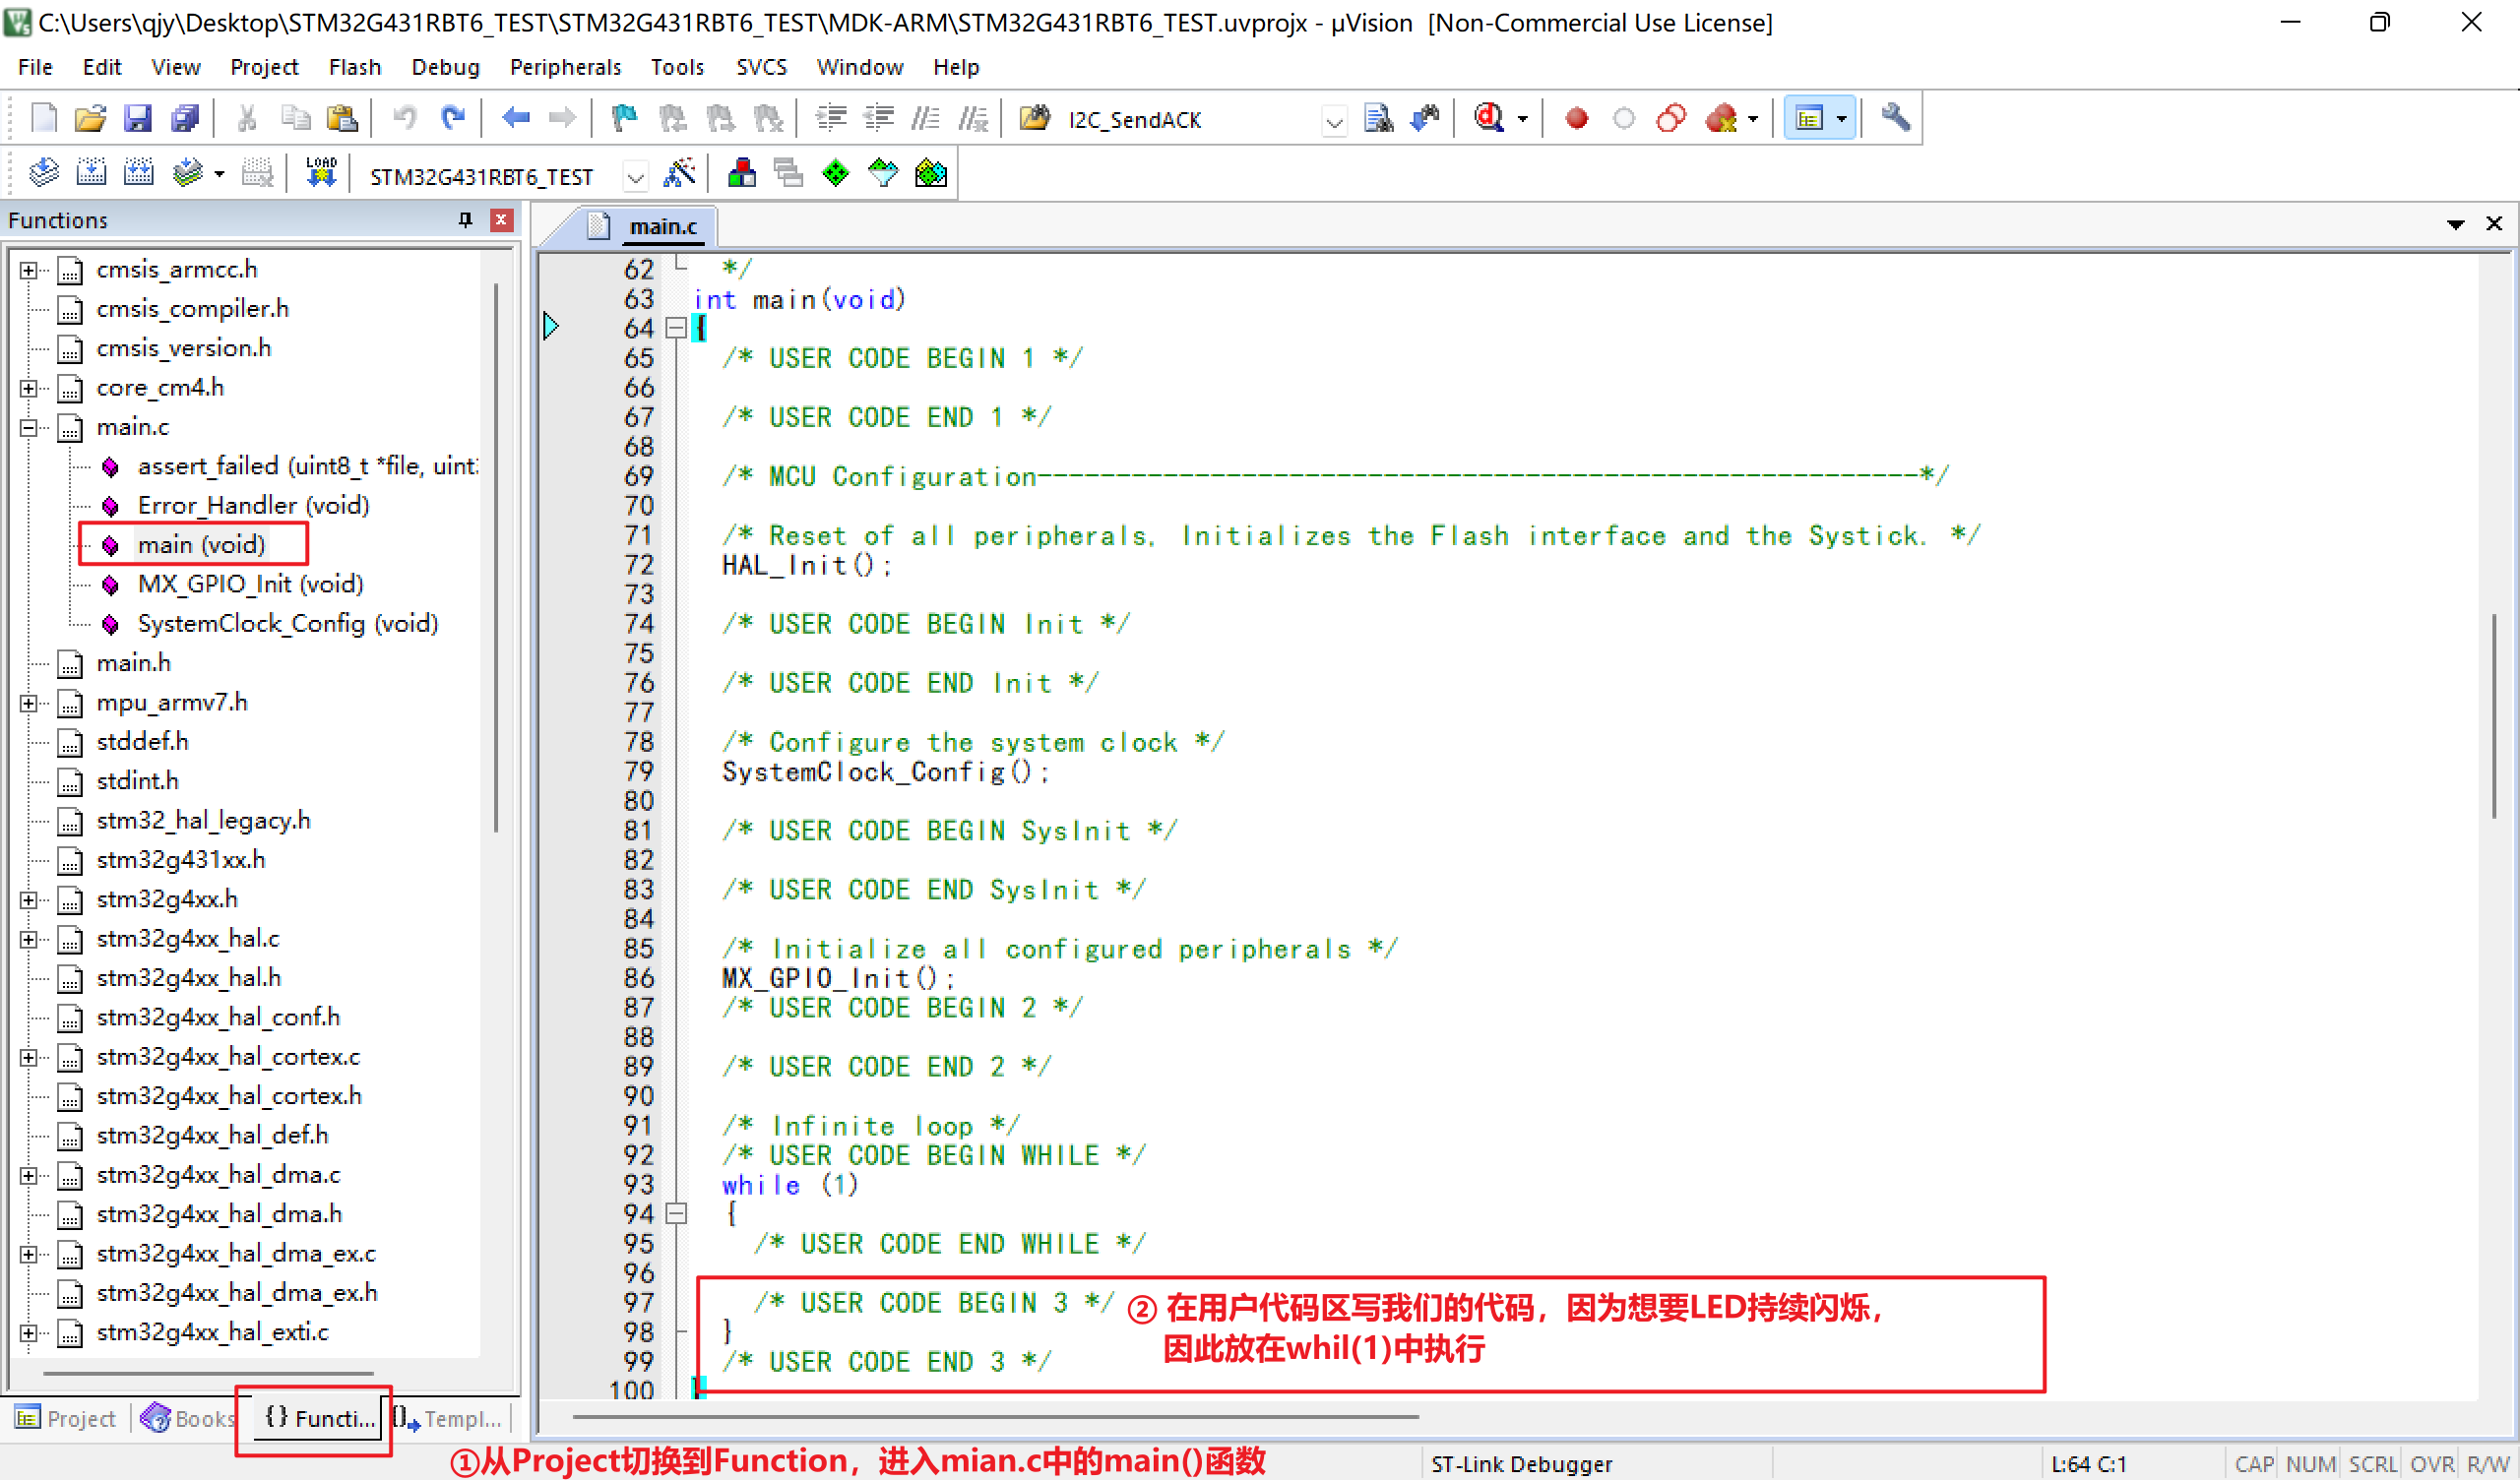The width and height of the screenshot is (2520, 1480).
Task: Undo the last edit
Action: pyautogui.click(x=405, y=118)
